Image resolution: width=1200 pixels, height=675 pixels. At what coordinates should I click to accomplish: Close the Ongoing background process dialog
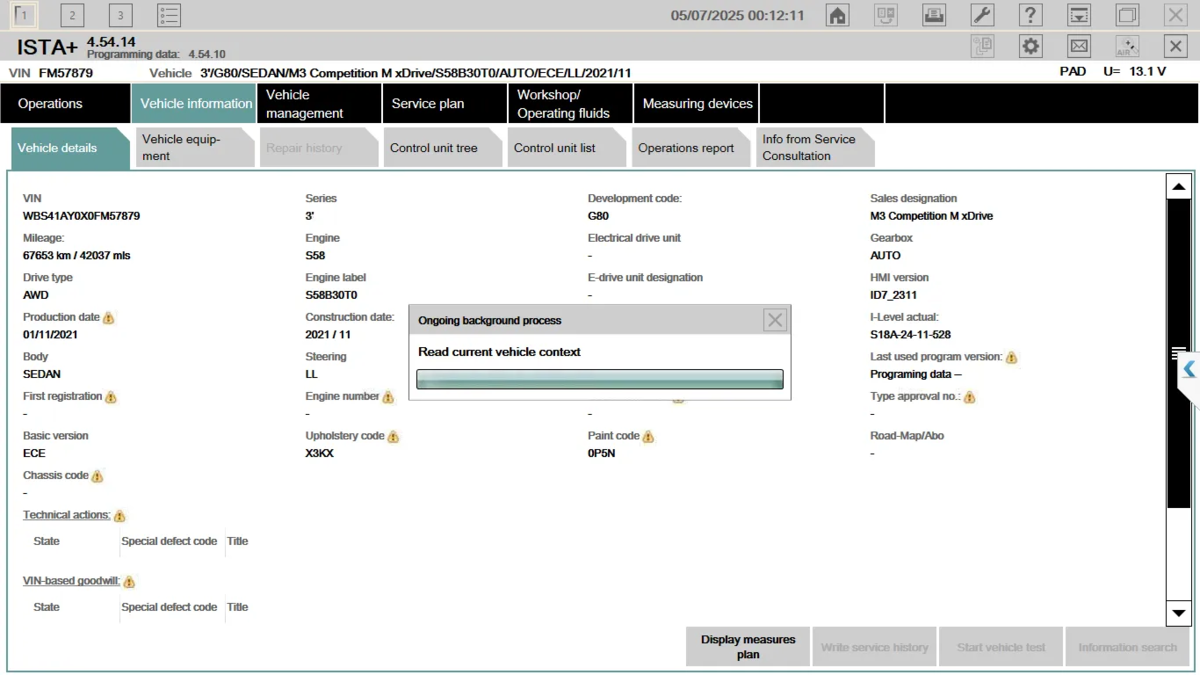click(x=774, y=320)
